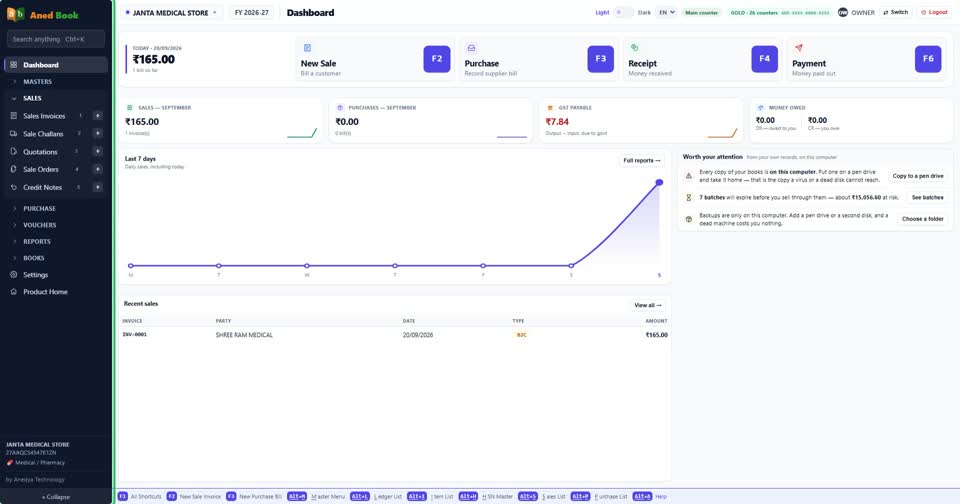
Task: Click the F6 Payment shortcut tile
Action: click(x=928, y=59)
